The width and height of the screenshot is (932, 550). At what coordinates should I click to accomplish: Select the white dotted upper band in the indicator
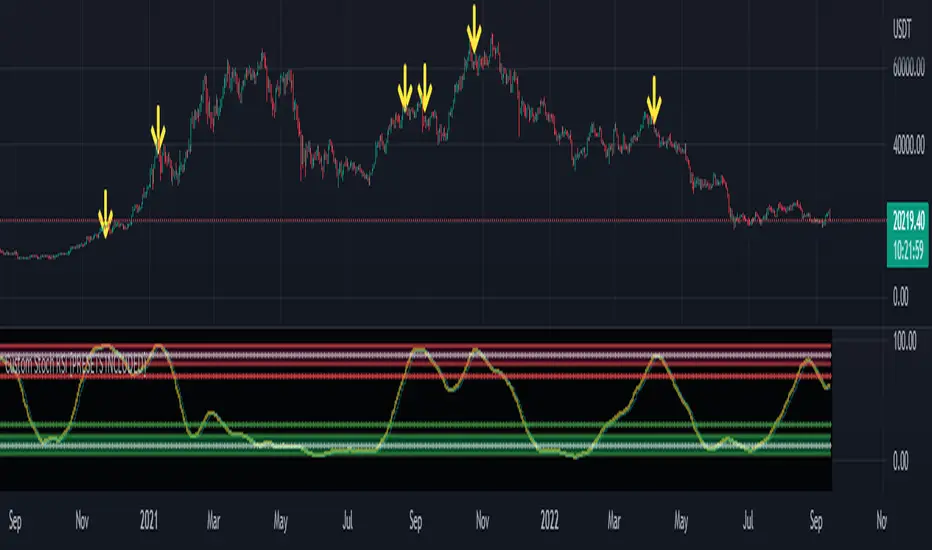click(x=415, y=355)
